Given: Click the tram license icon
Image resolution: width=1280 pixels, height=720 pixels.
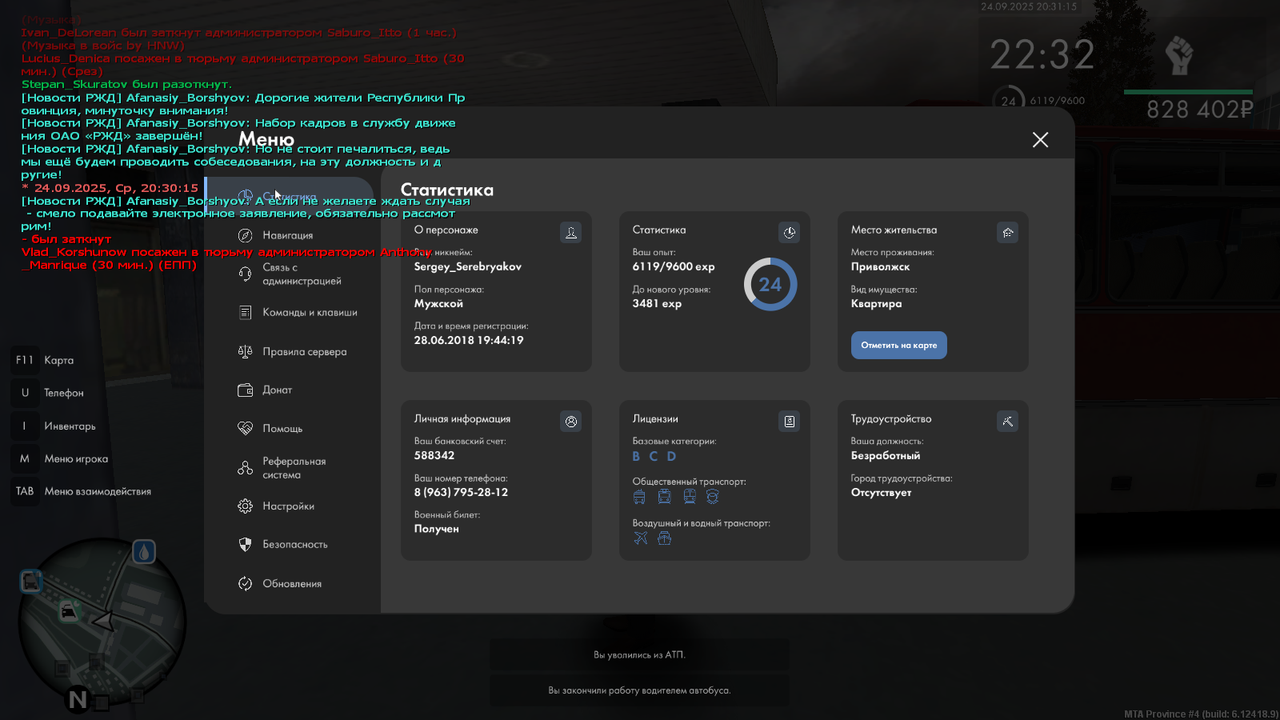Looking at the screenshot, I should tap(689, 497).
